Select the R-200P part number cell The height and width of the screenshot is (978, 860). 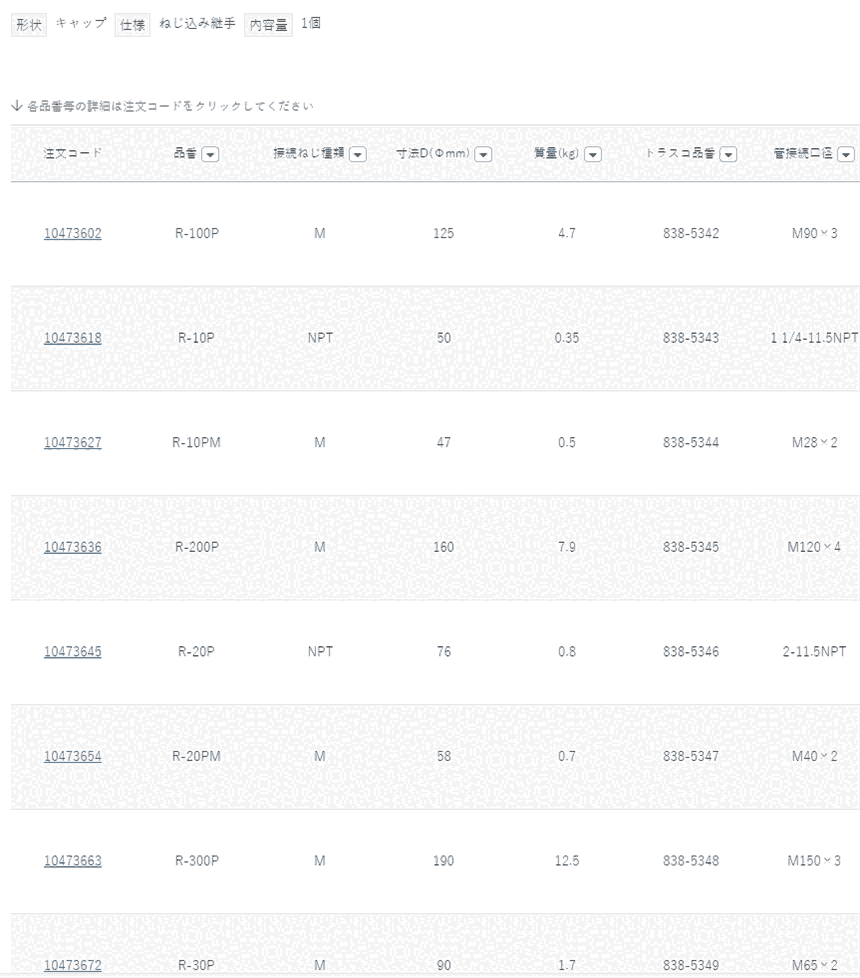coord(197,547)
